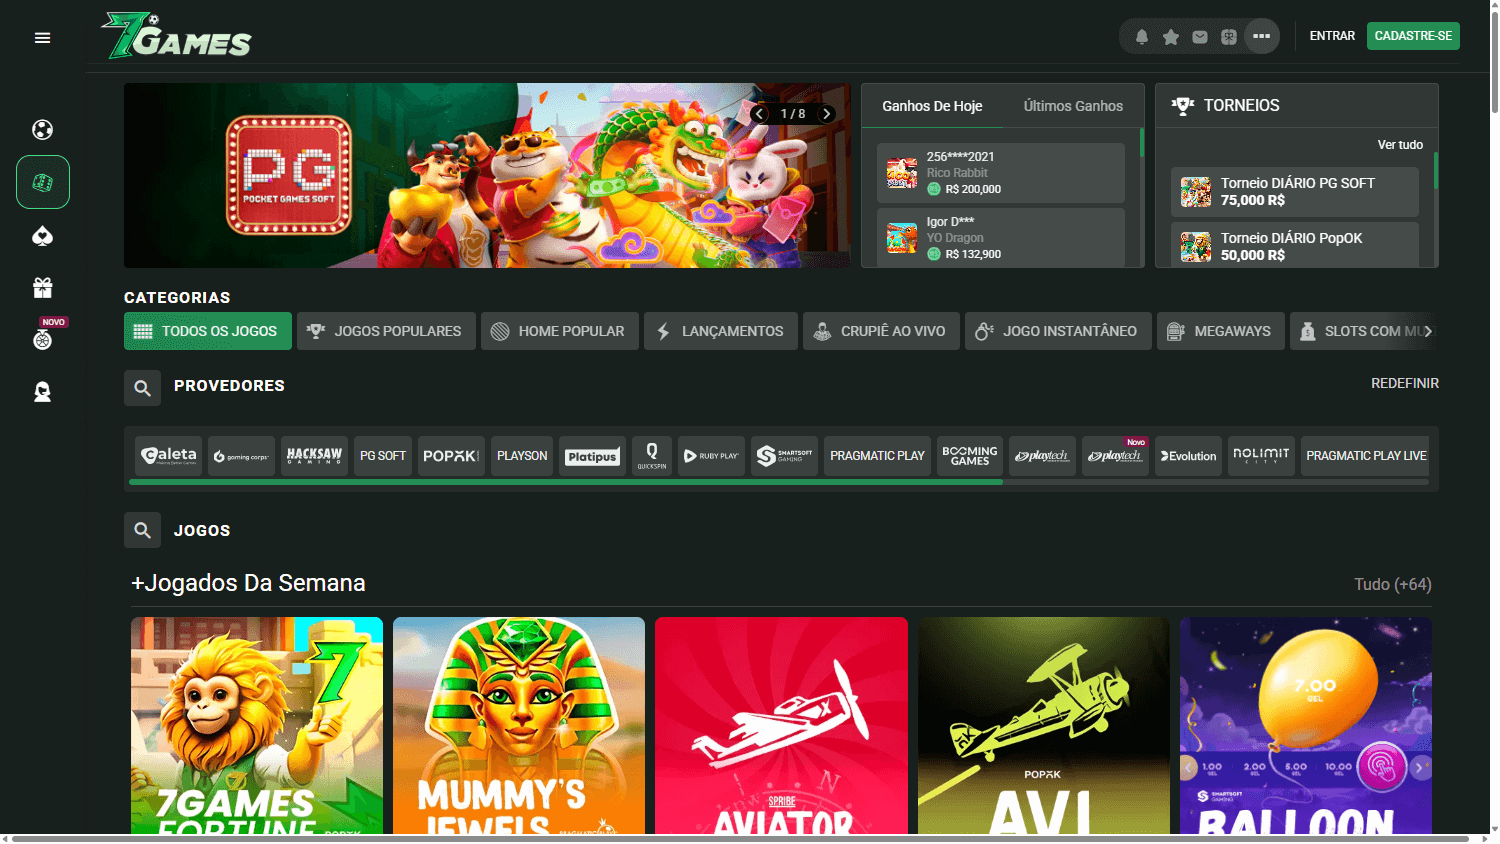Open the hamburger menu top left
This screenshot has height=844, width=1500.
tap(42, 37)
